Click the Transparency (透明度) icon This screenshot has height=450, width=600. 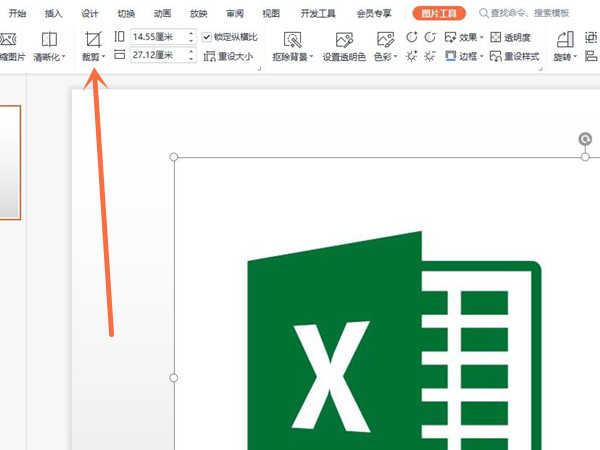click(496, 37)
